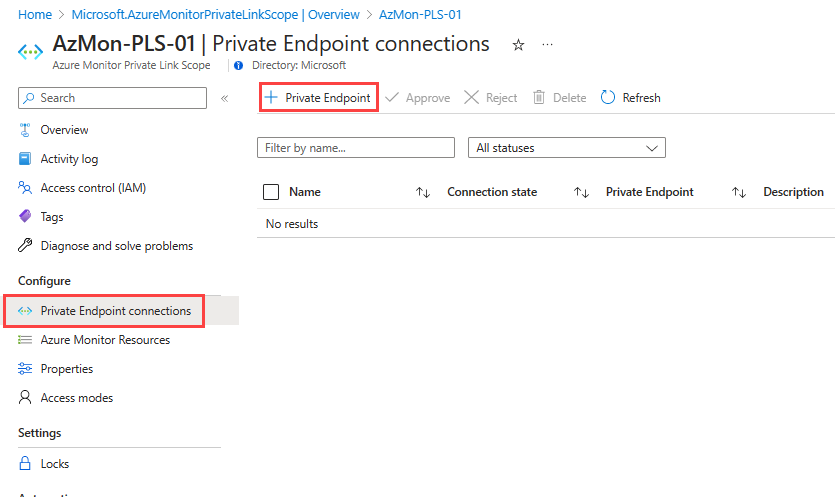Open the more options ellipsis menu
This screenshot has height=497, width=835.
pyautogui.click(x=547, y=45)
